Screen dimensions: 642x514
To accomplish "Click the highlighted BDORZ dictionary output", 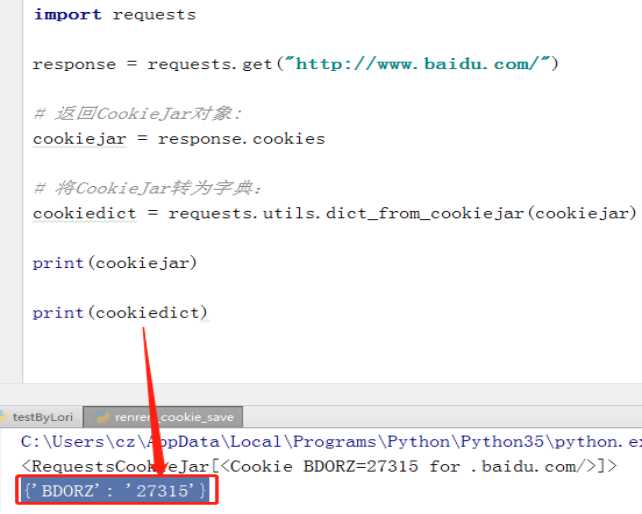I will click(115, 491).
